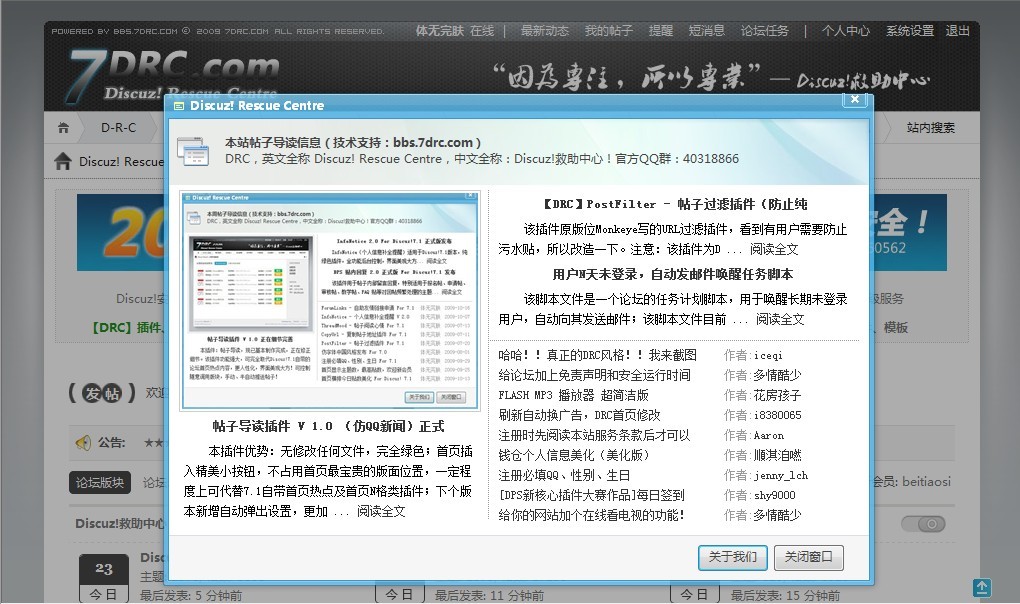This screenshot has height=604, width=1020.
Task: Click the home icon in the navigation bar
Action: click(x=63, y=127)
